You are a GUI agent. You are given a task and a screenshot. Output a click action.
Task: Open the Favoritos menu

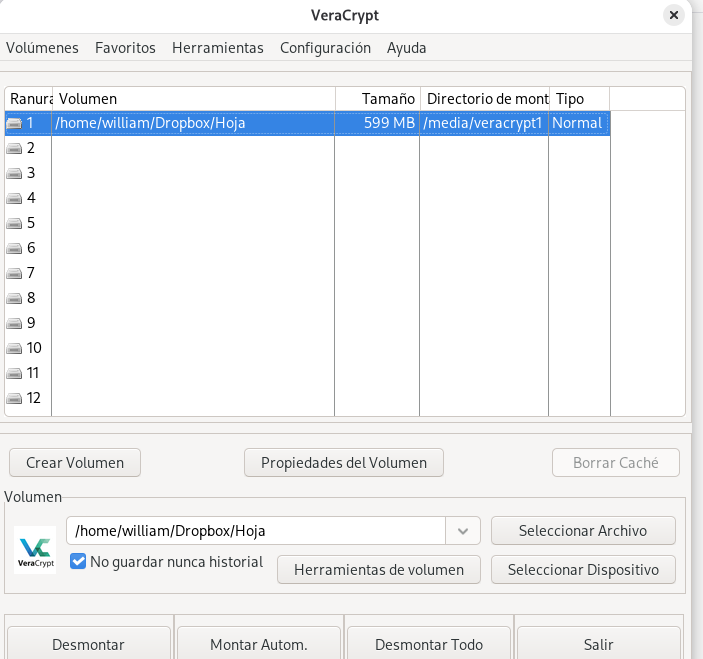[125, 48]
